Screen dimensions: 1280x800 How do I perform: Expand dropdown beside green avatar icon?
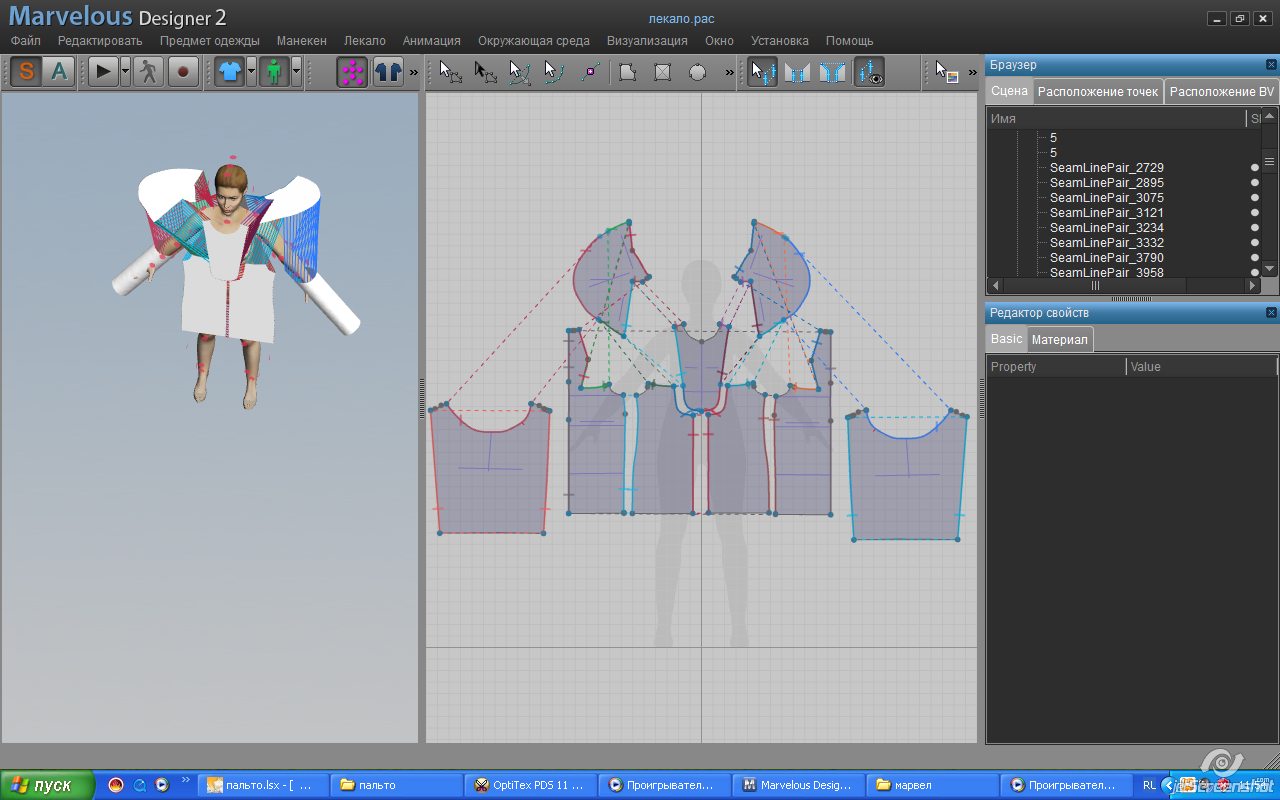[296, 72]
